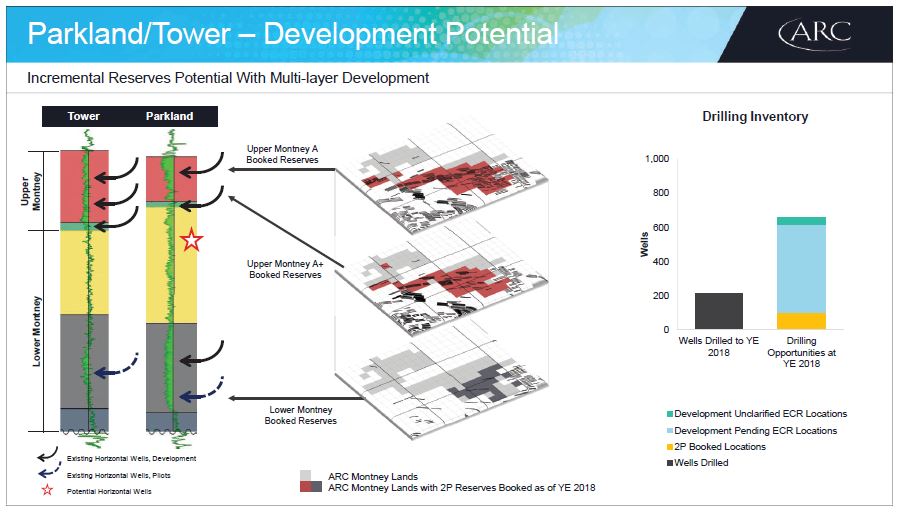Click the Development Pending ECR Locations legend text
This screenshot has width=903, height=517.
pos(756,431)
